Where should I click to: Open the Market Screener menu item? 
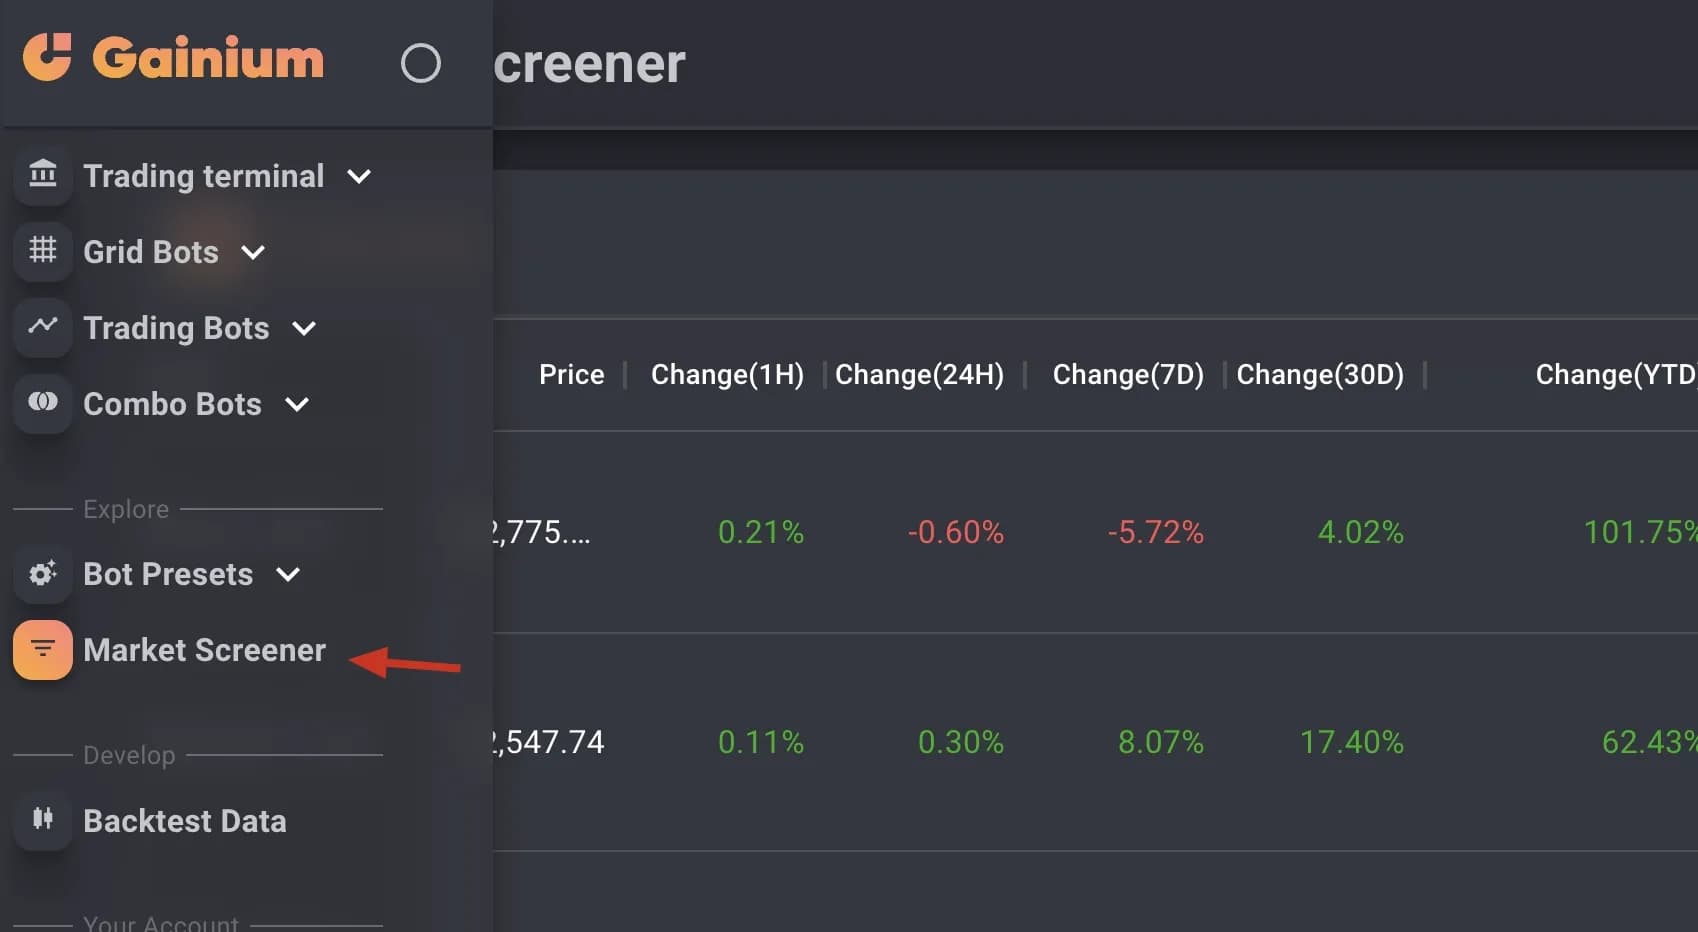point(204,650)
